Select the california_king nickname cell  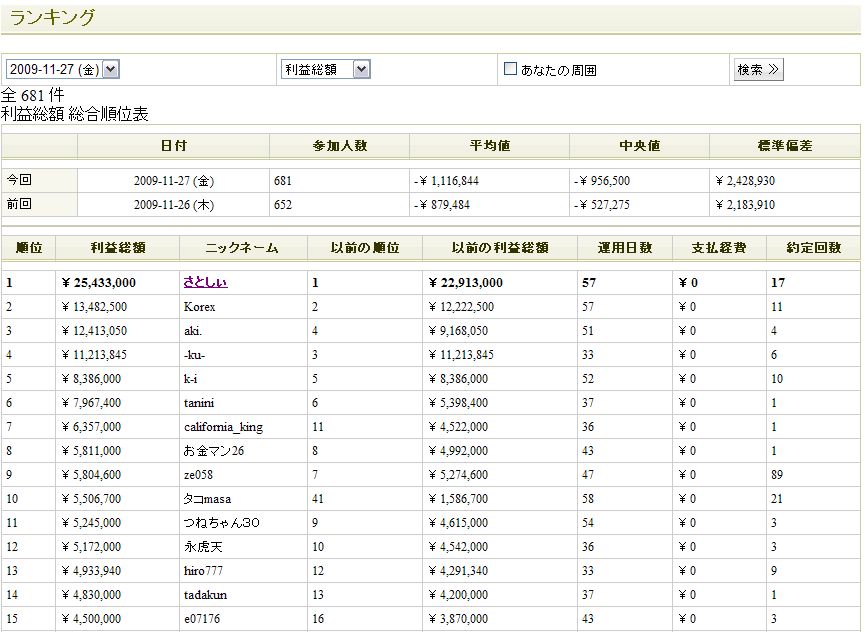pyautogui.click(x=223, y=427)
